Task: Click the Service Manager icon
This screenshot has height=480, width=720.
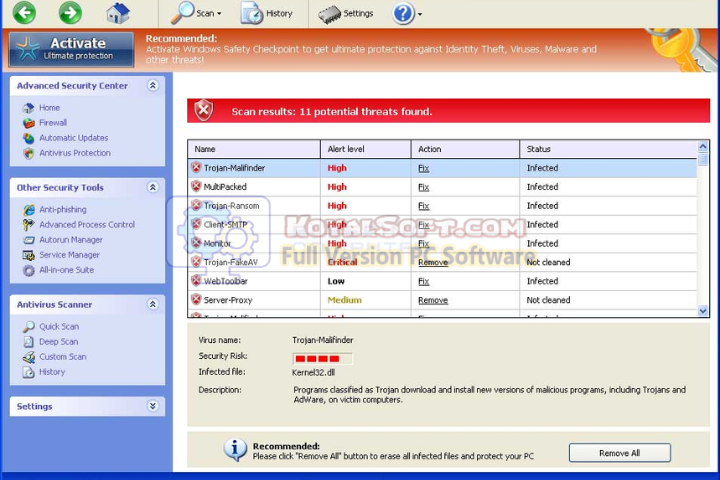Action: (x=28, y=255)
